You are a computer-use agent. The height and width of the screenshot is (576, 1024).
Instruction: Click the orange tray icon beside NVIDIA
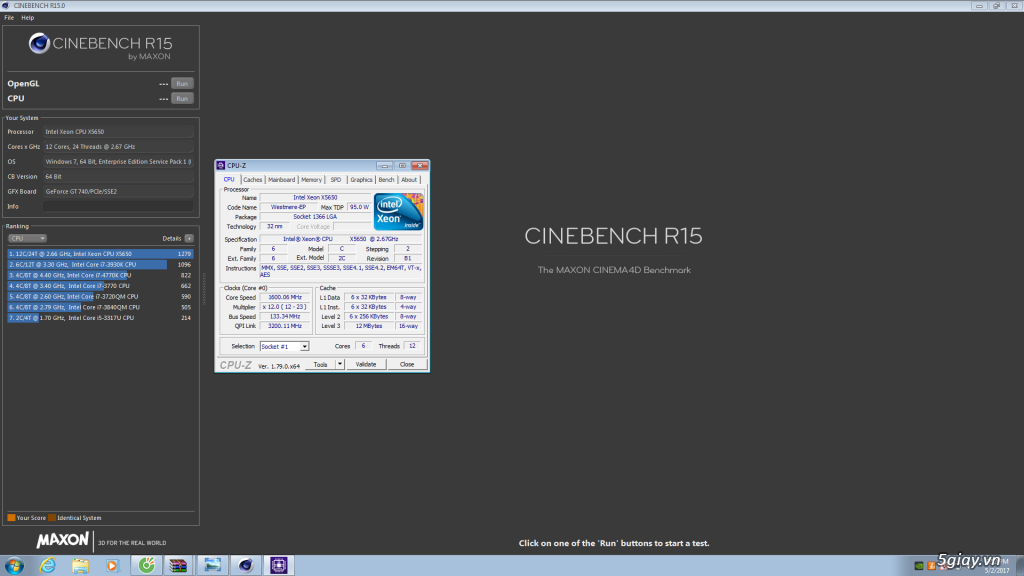click(931, 566)
